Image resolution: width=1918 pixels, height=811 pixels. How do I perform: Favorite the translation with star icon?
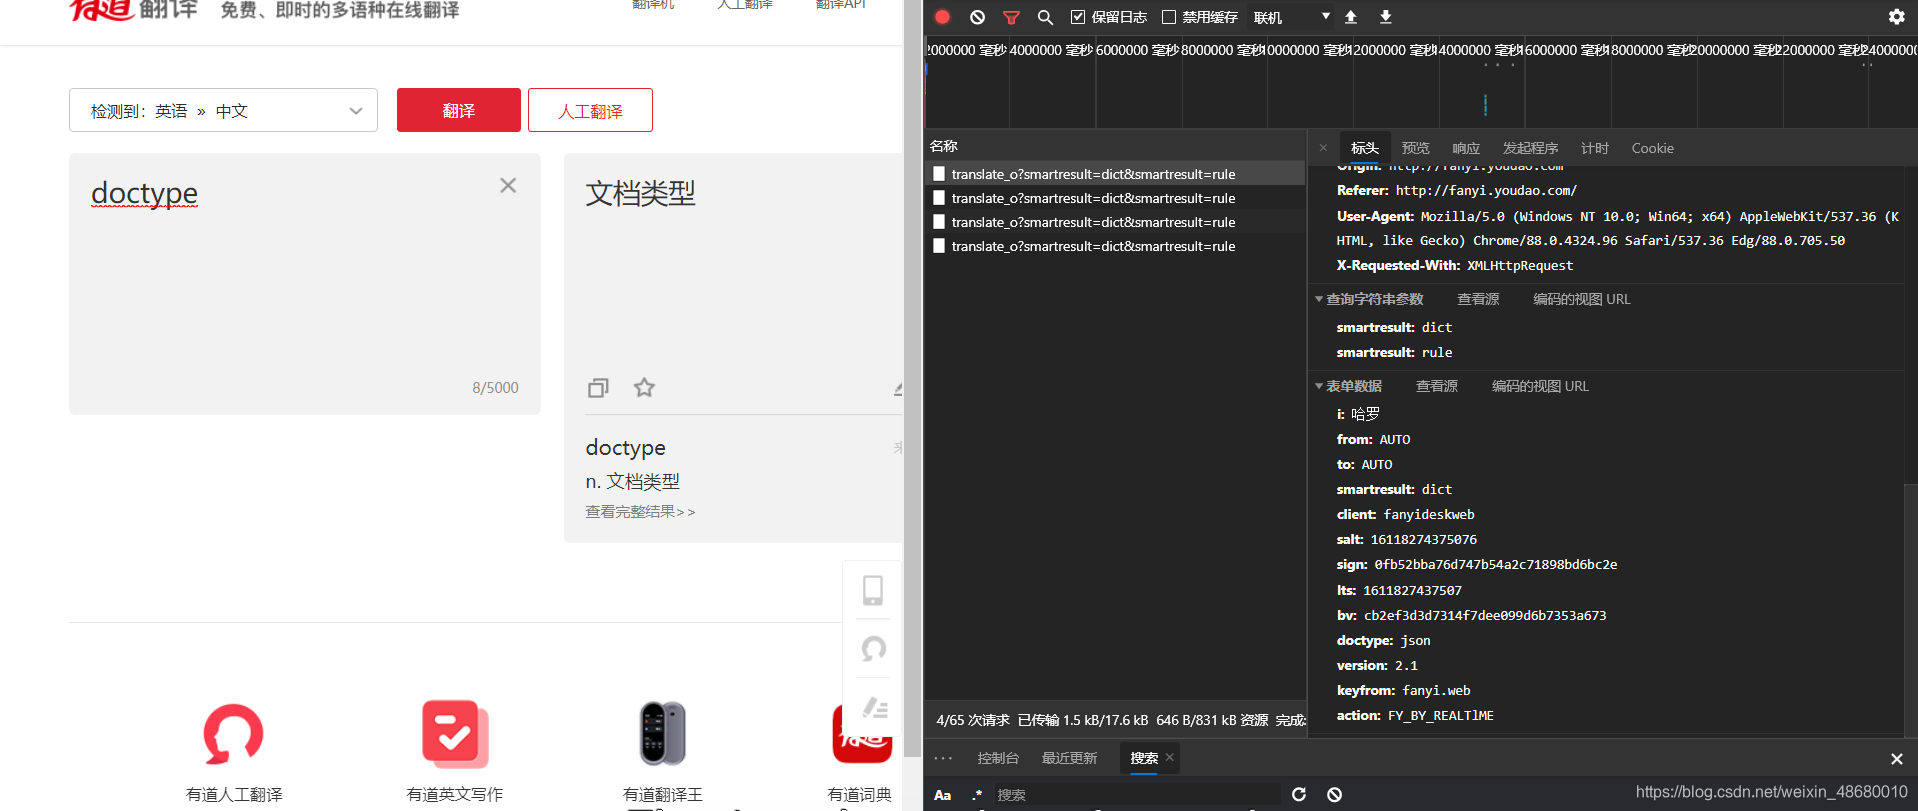coord(644,387)
